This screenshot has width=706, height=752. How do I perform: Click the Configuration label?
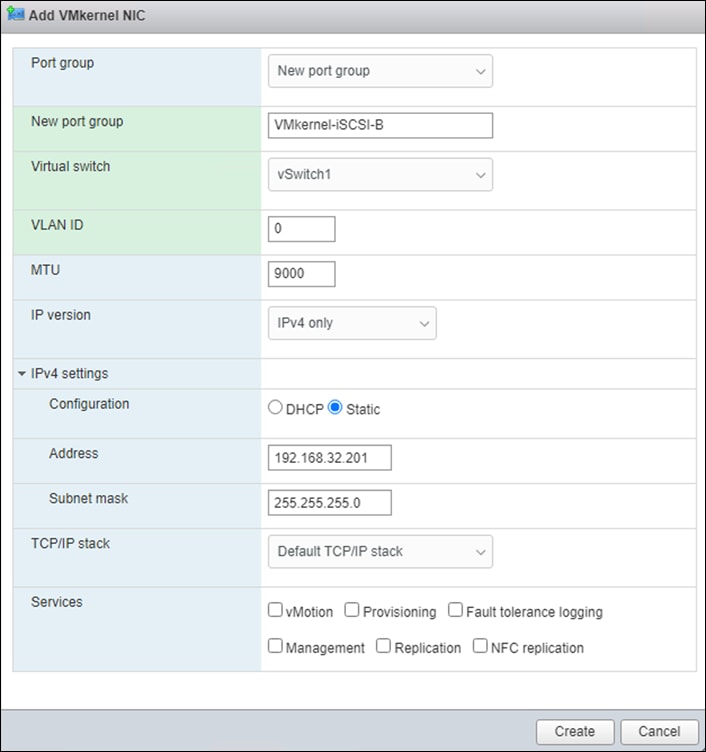pyautogui.click(x=89, y=404)
